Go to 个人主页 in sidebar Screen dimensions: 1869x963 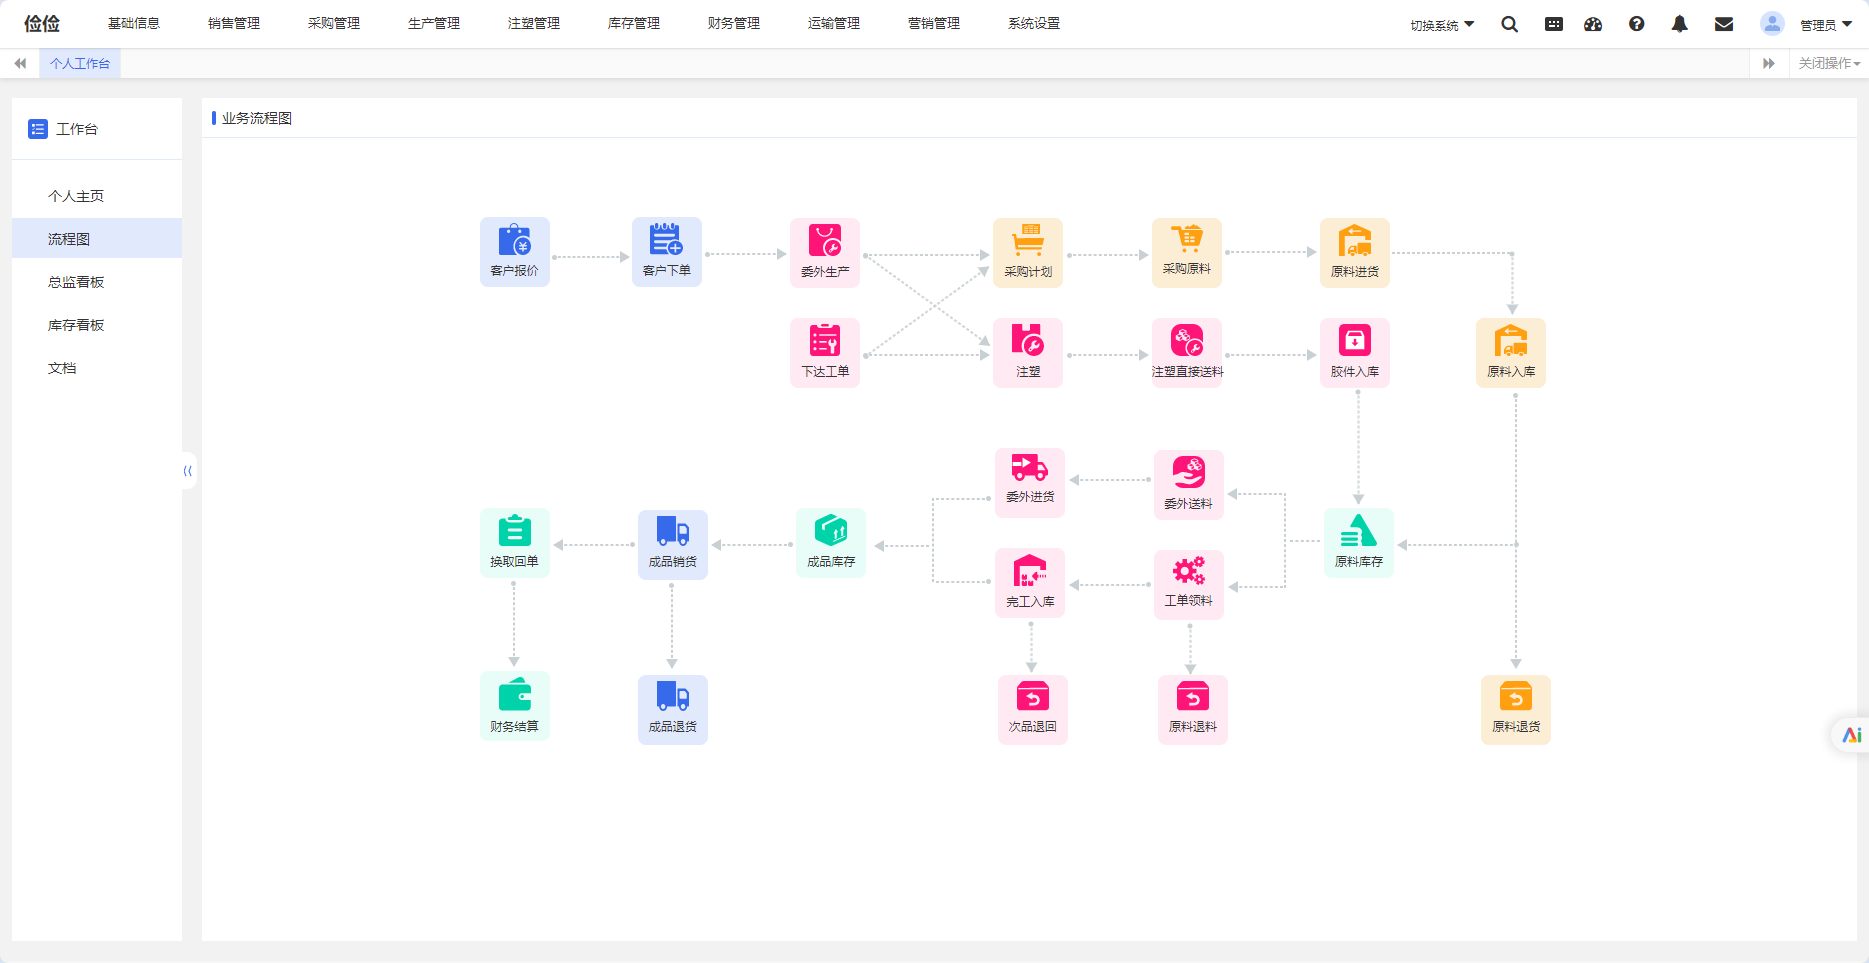[x=97, y=196]
